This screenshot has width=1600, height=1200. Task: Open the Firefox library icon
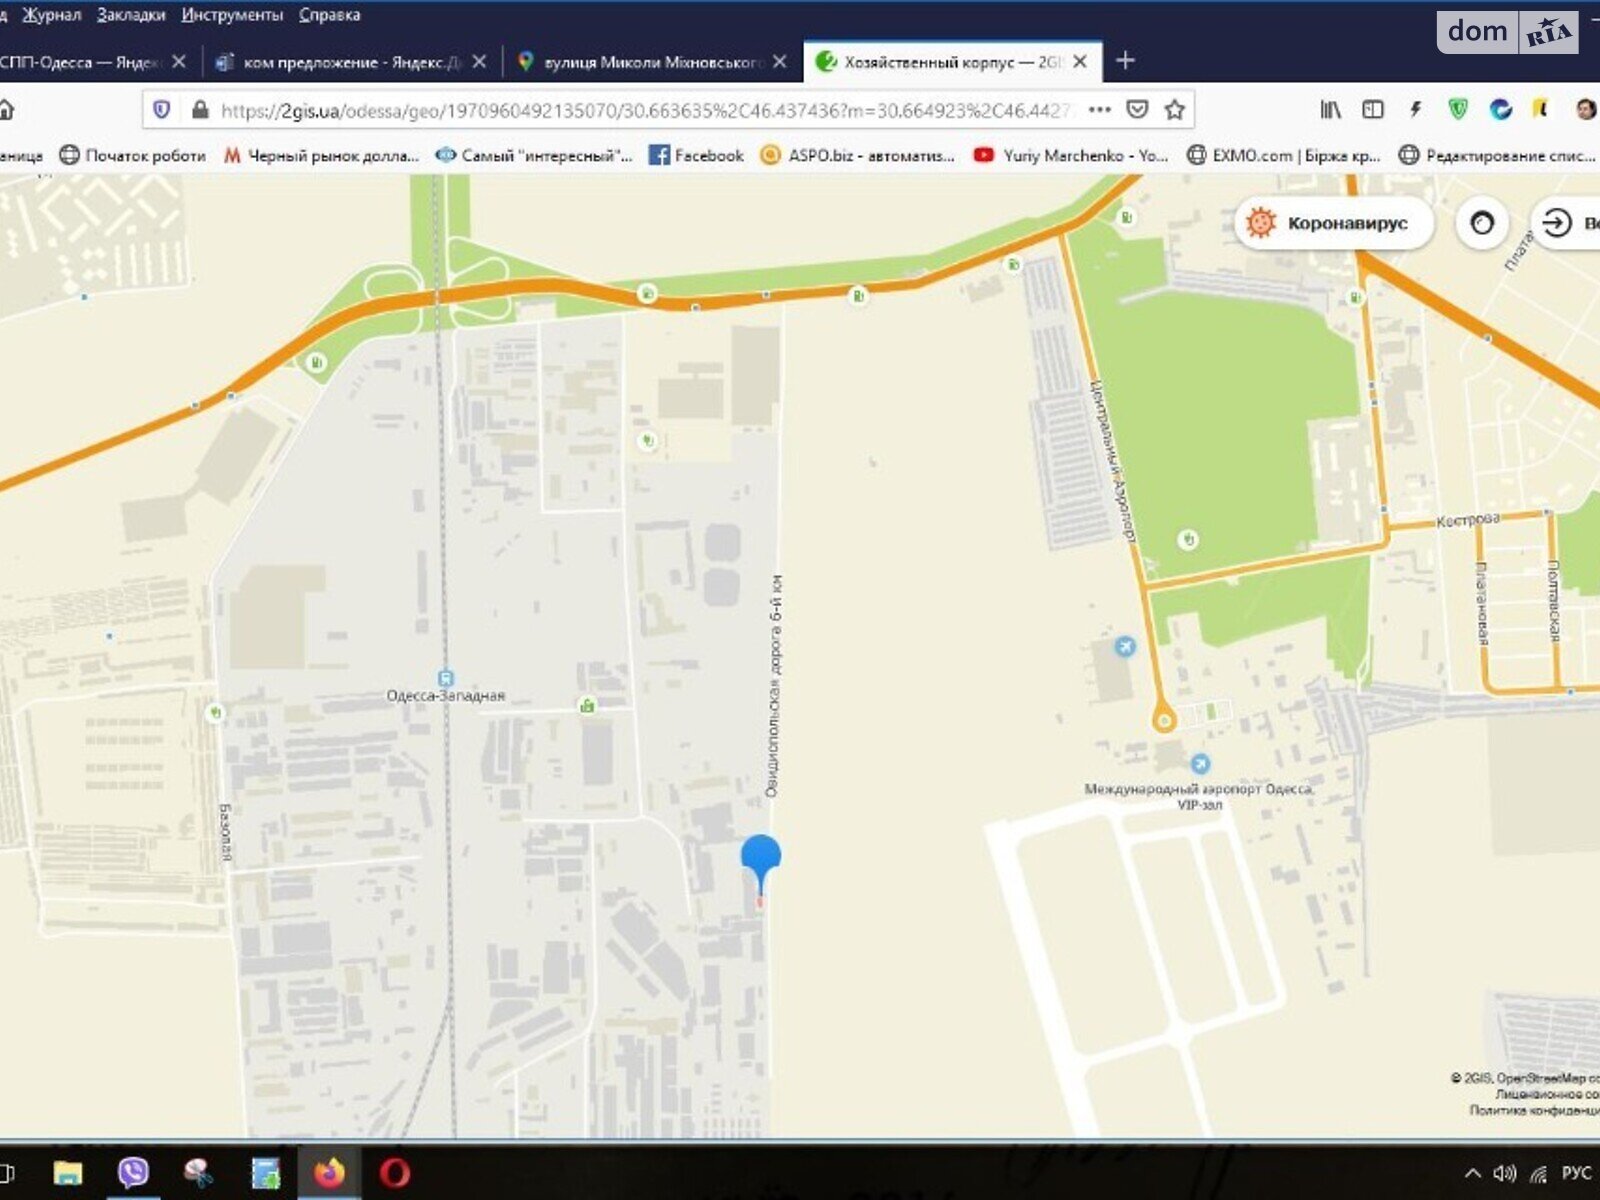coord(1330,110)
